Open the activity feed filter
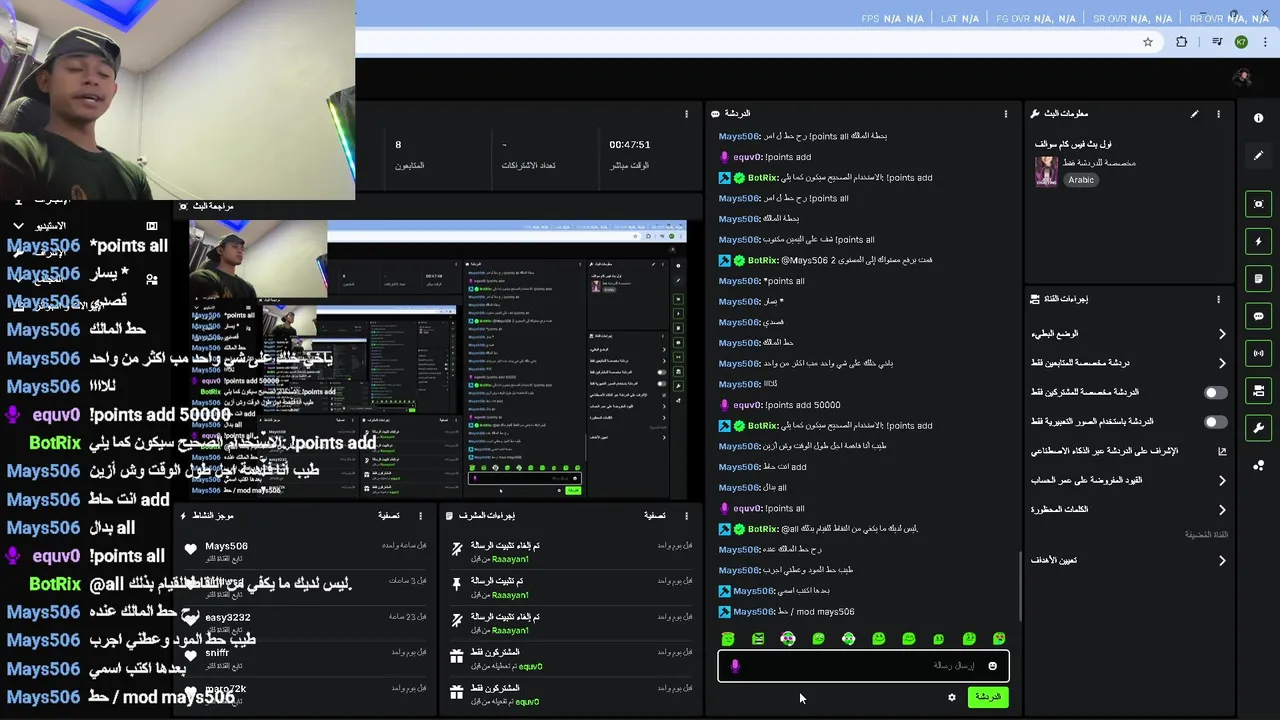The width and height of the screenshot is (1280, 720). pos(389,516)
